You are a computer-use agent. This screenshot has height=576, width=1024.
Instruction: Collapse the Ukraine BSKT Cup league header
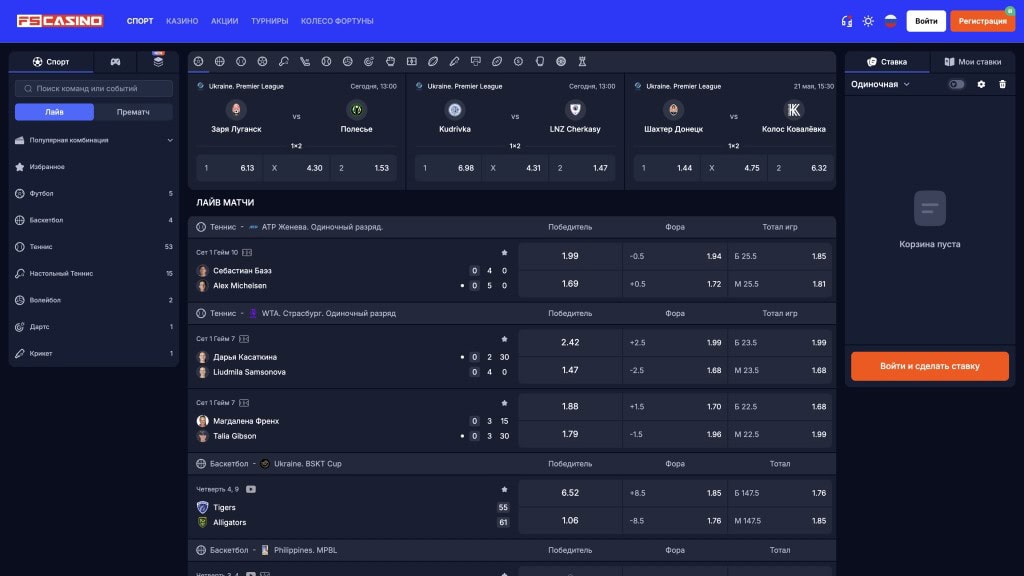click(512, 464)
